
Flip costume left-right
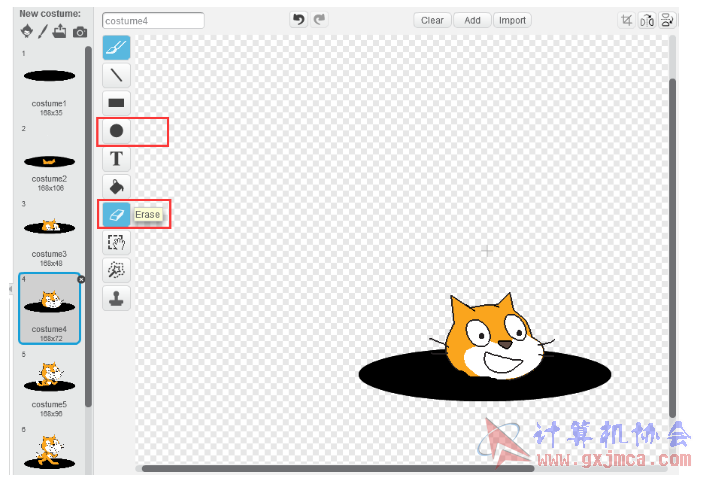pos(647,20)
